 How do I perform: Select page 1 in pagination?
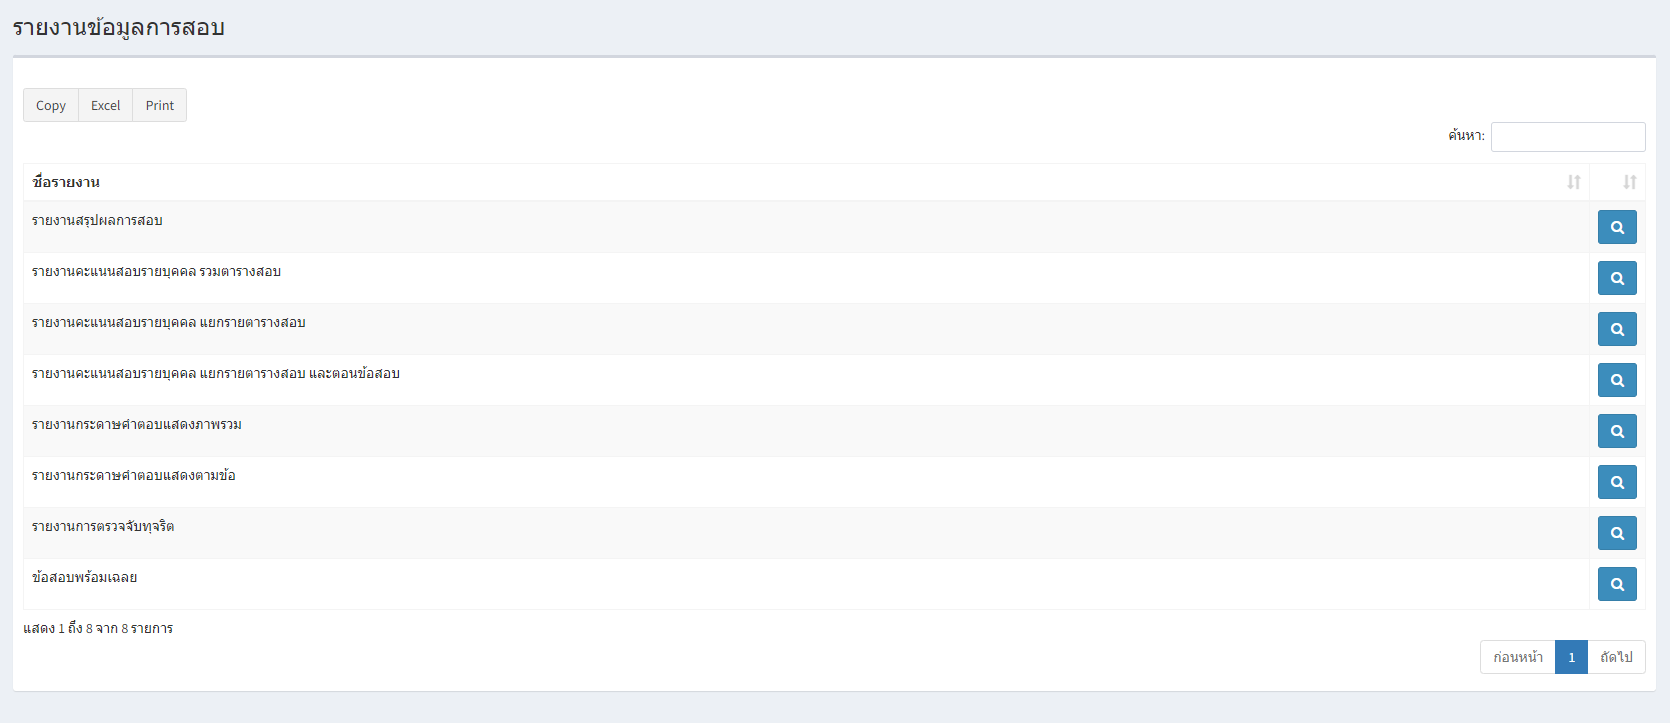click(x=1572, y=657)
